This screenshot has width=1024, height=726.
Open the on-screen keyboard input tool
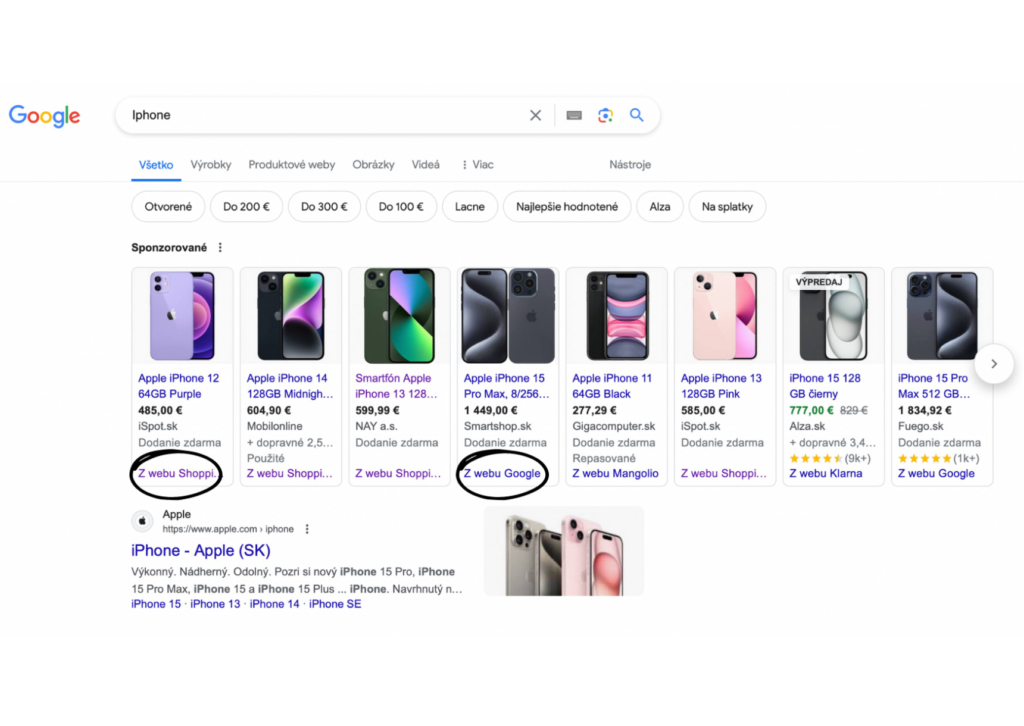pyautogui.click(x=574, y=115)
